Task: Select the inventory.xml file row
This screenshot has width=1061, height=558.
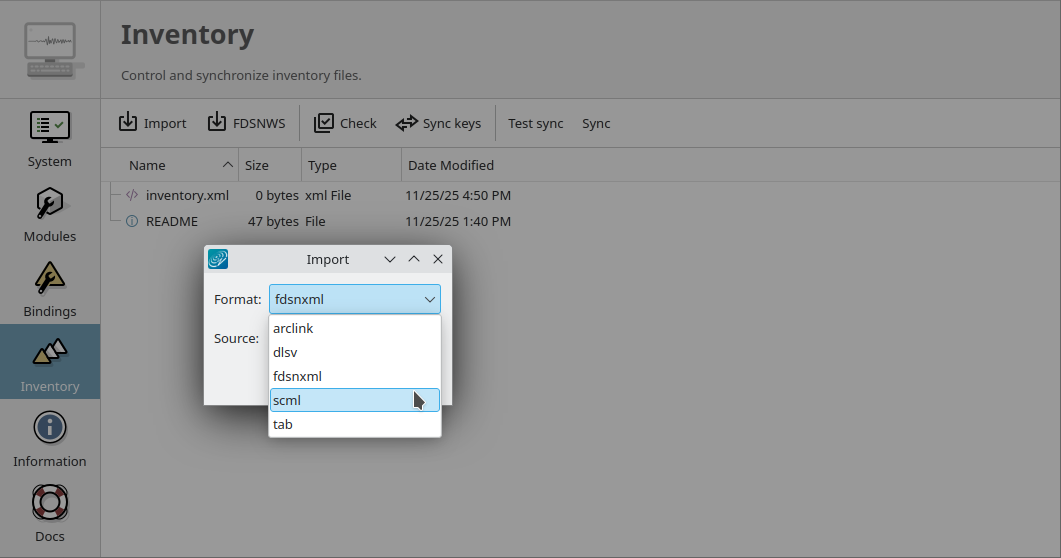Action: pyautogui.click(x=187, y=195)
